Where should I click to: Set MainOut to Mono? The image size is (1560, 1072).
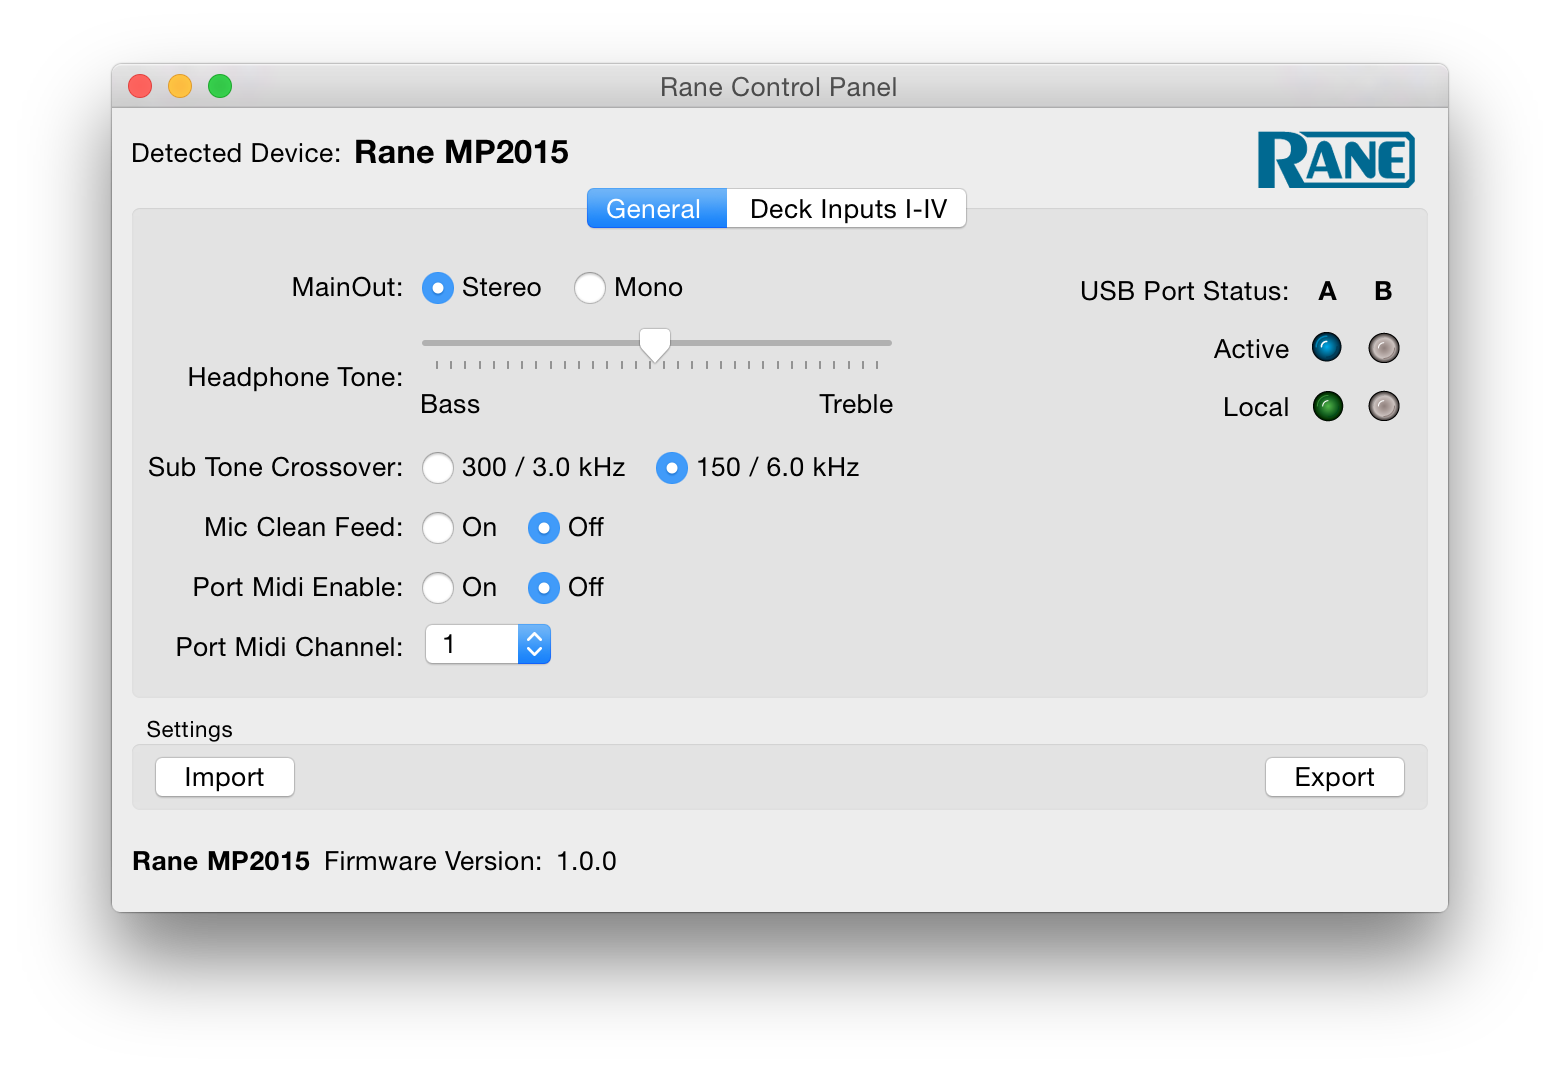tap(590, 288)
